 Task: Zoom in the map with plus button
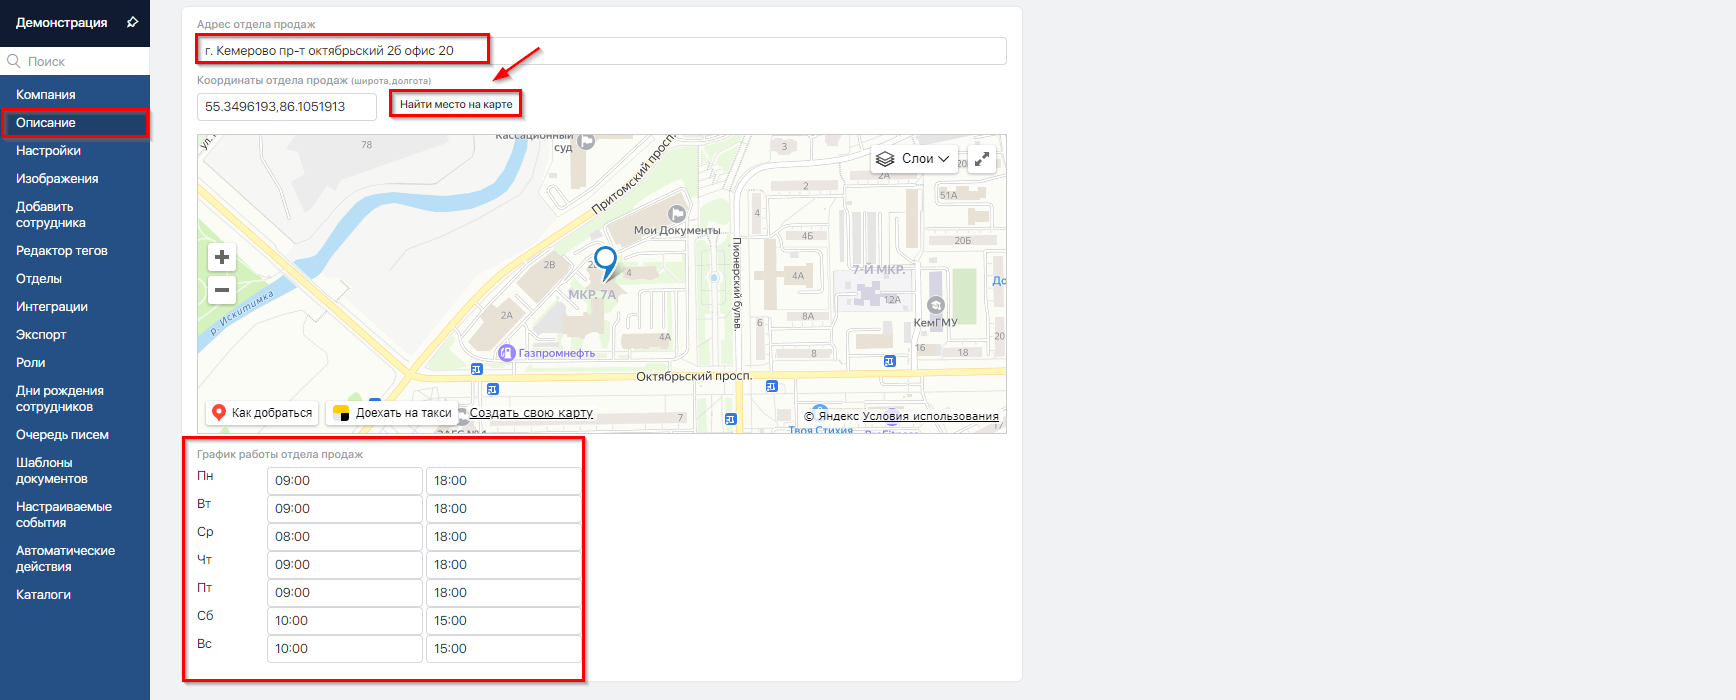222,257
